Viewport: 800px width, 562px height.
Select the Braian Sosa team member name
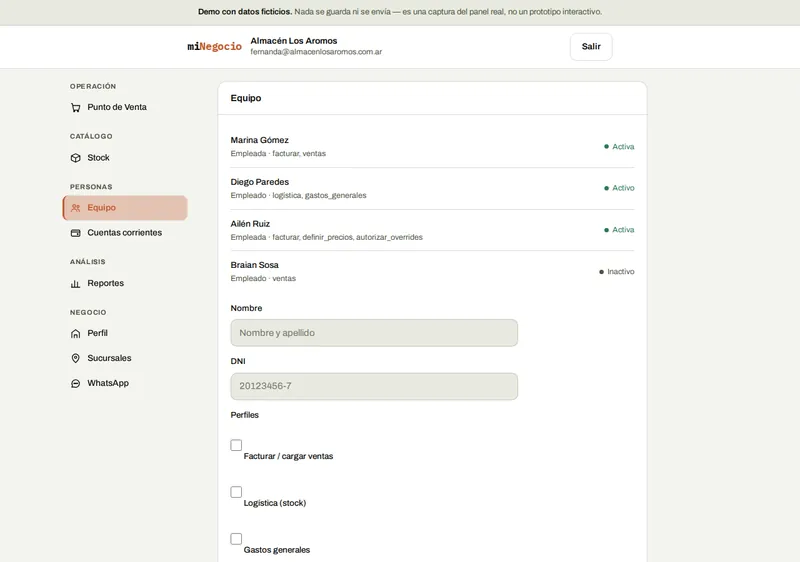pyautogui.click(x=255, y=265)
